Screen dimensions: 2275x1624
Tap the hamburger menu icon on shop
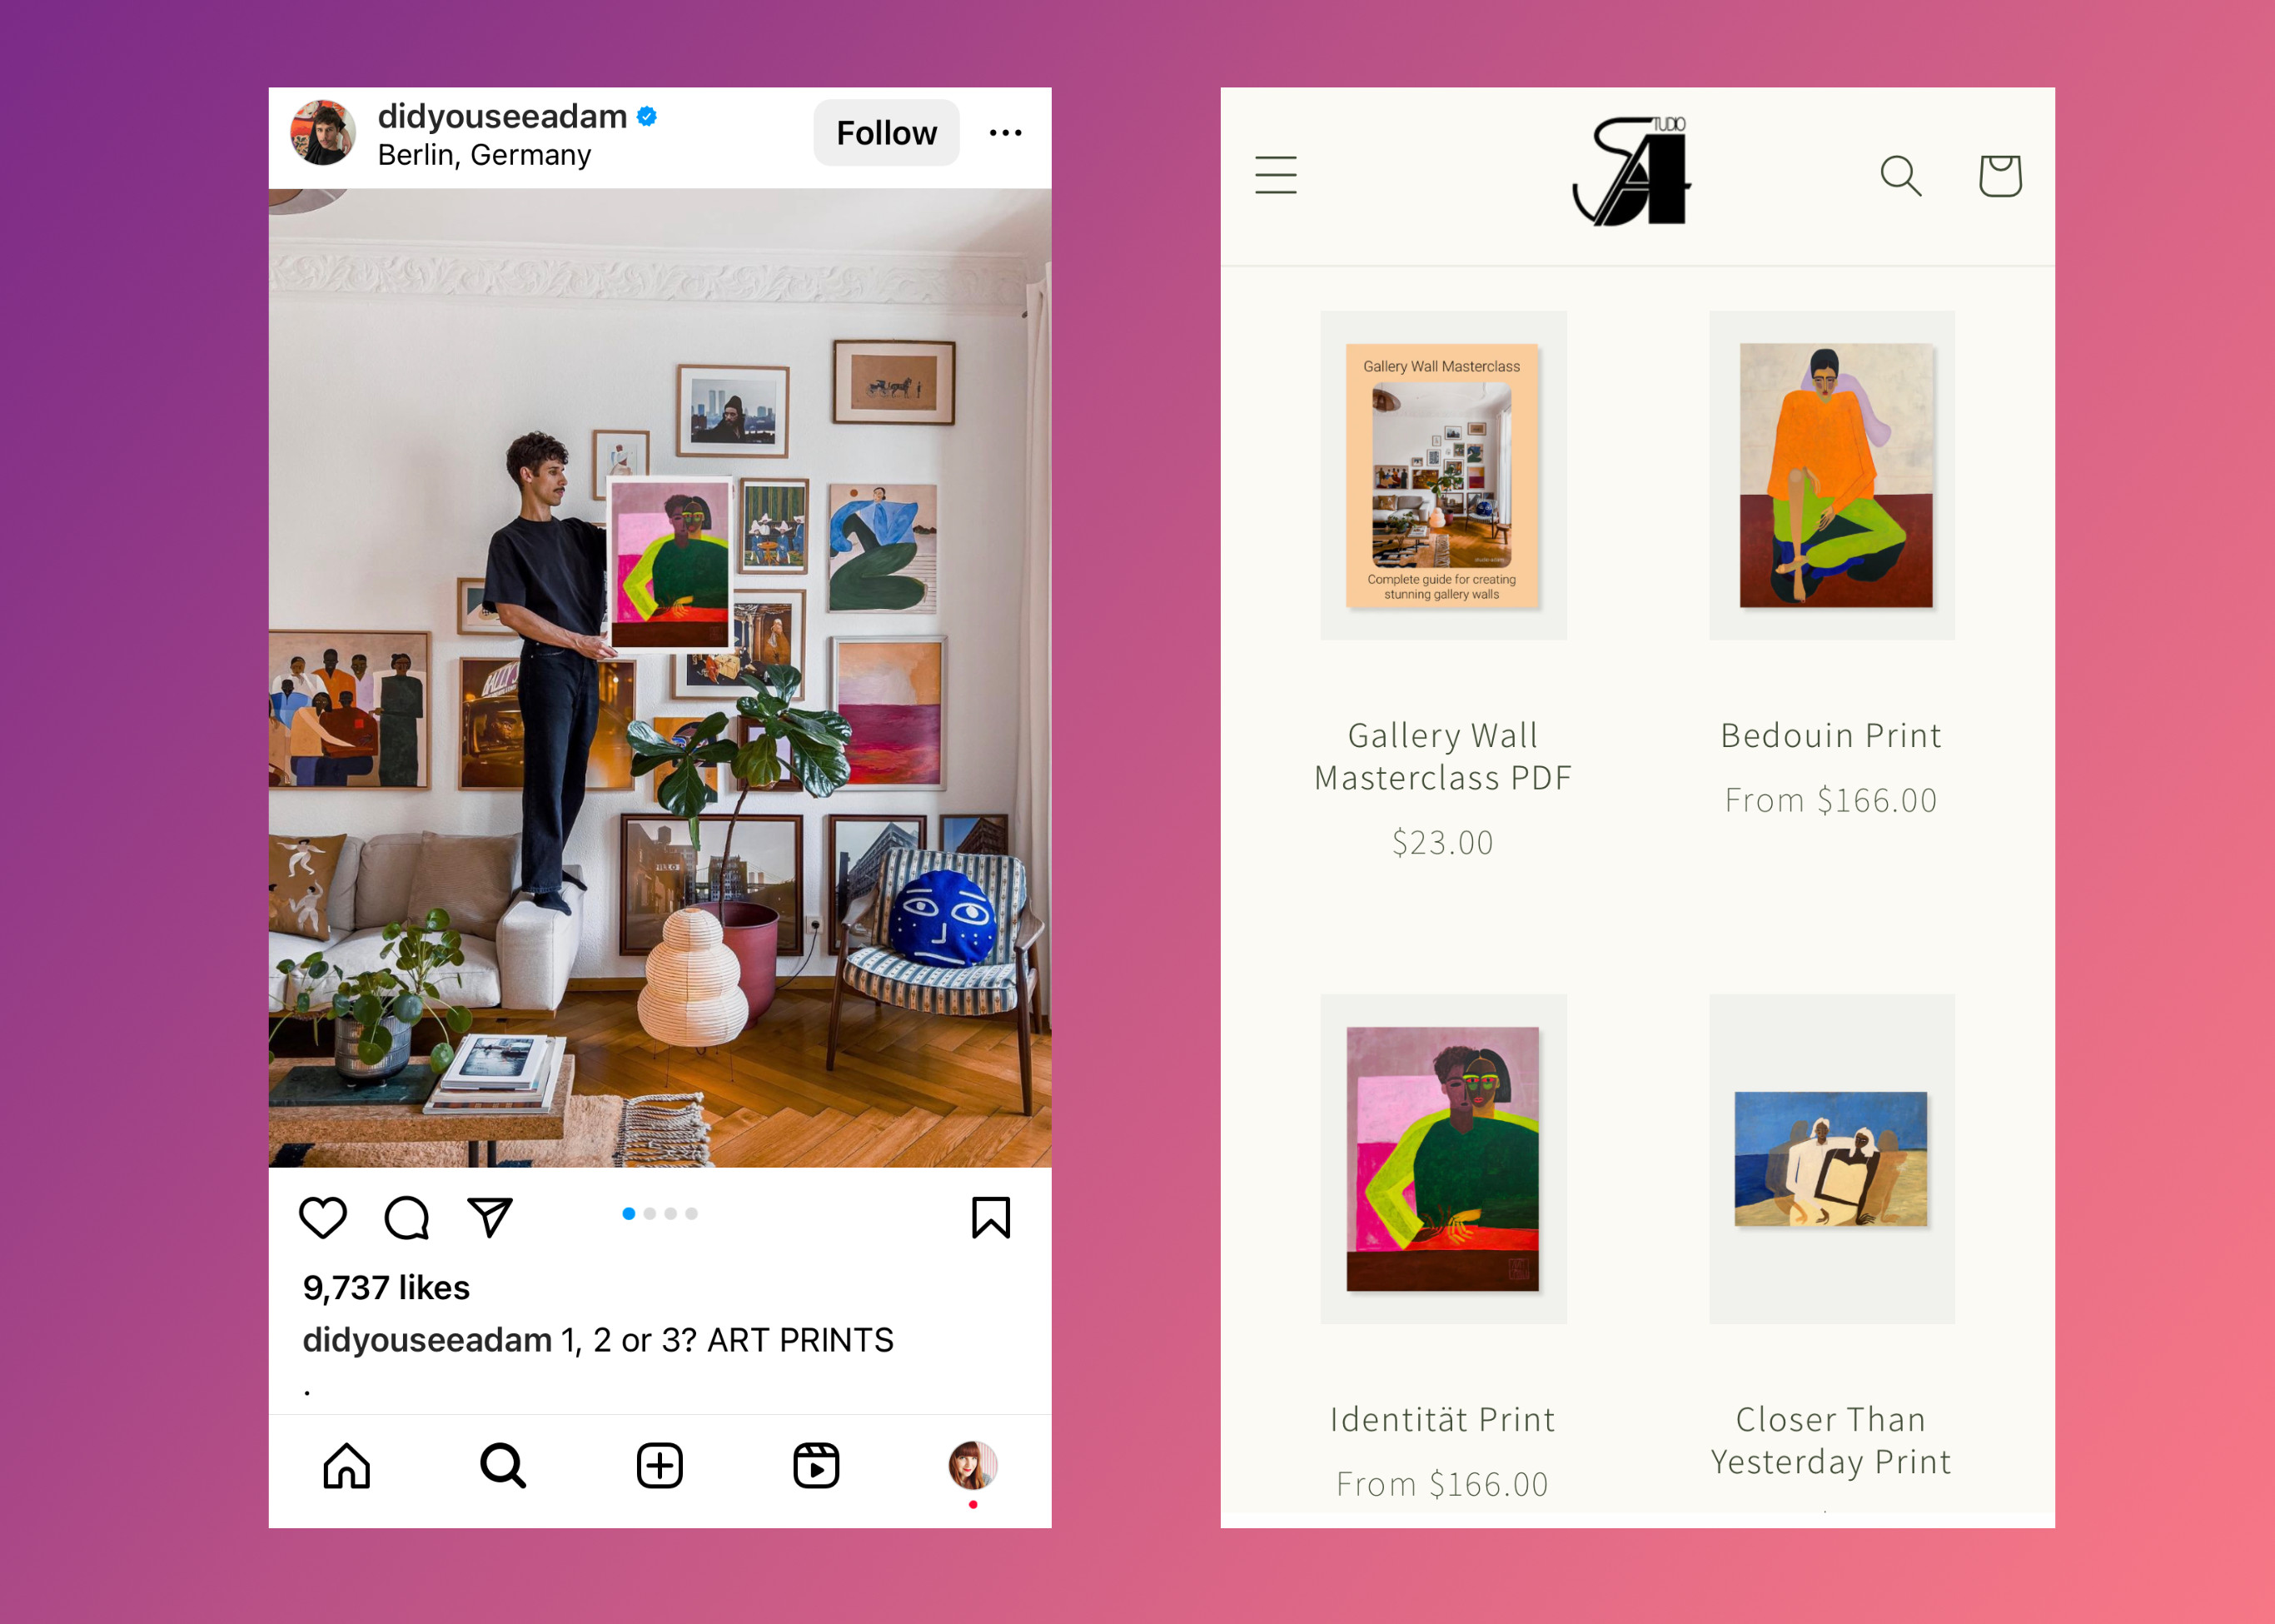[1276, 176]
